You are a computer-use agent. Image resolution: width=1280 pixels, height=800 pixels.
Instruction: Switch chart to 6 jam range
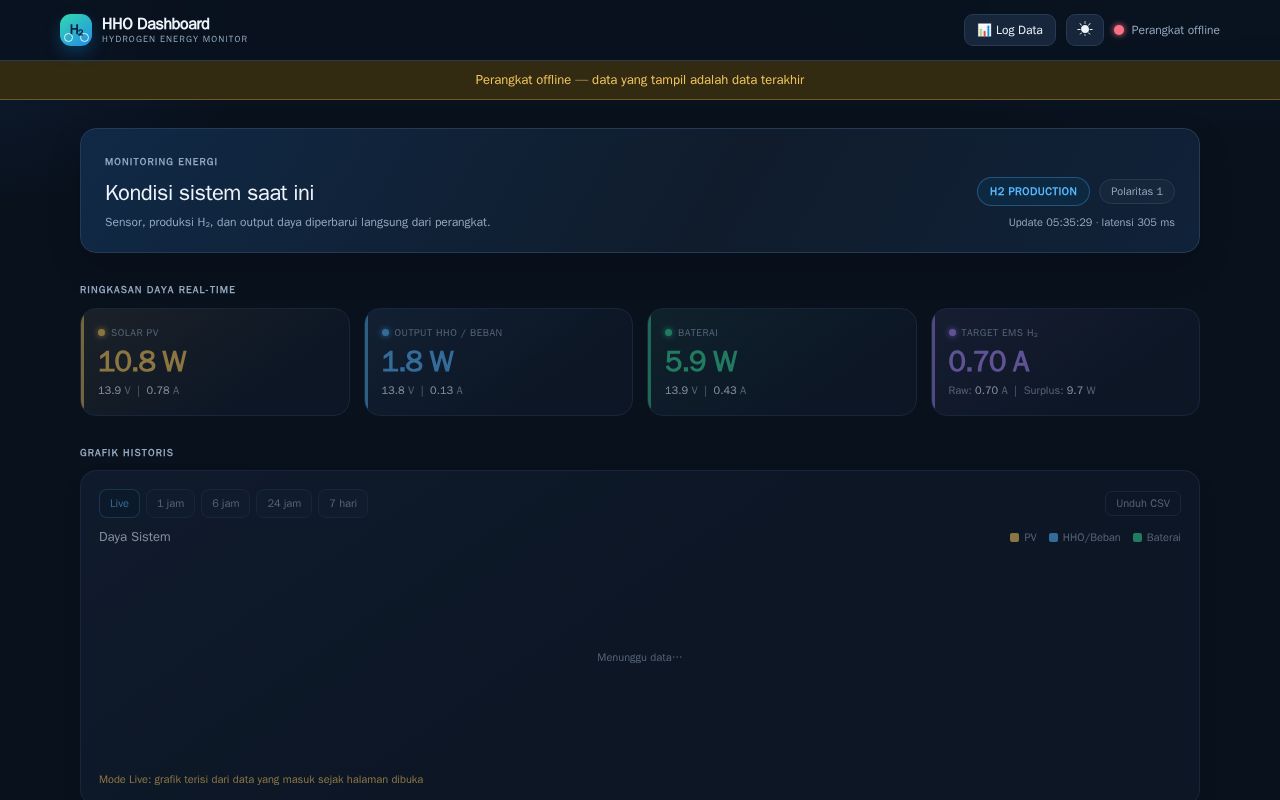(x=225, y=503)
